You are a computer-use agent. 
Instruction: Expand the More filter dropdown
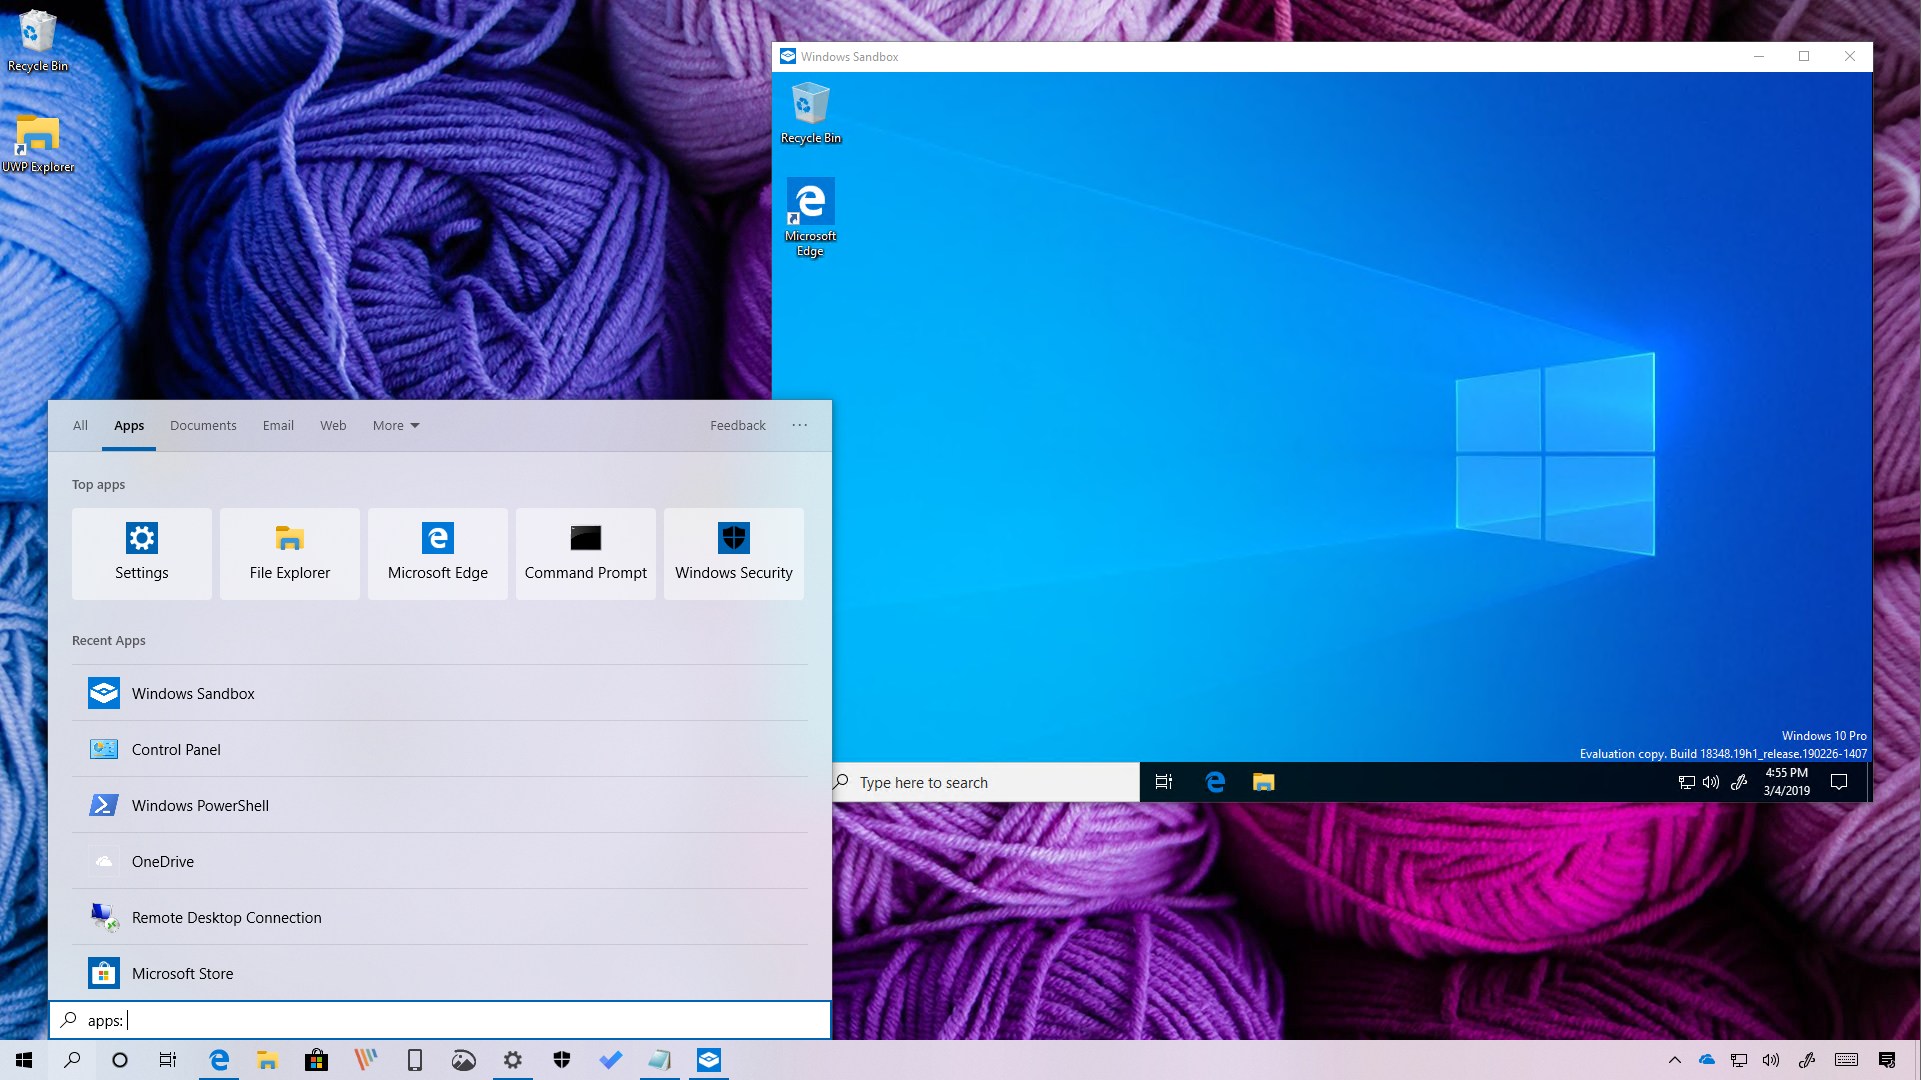point(396,425)
